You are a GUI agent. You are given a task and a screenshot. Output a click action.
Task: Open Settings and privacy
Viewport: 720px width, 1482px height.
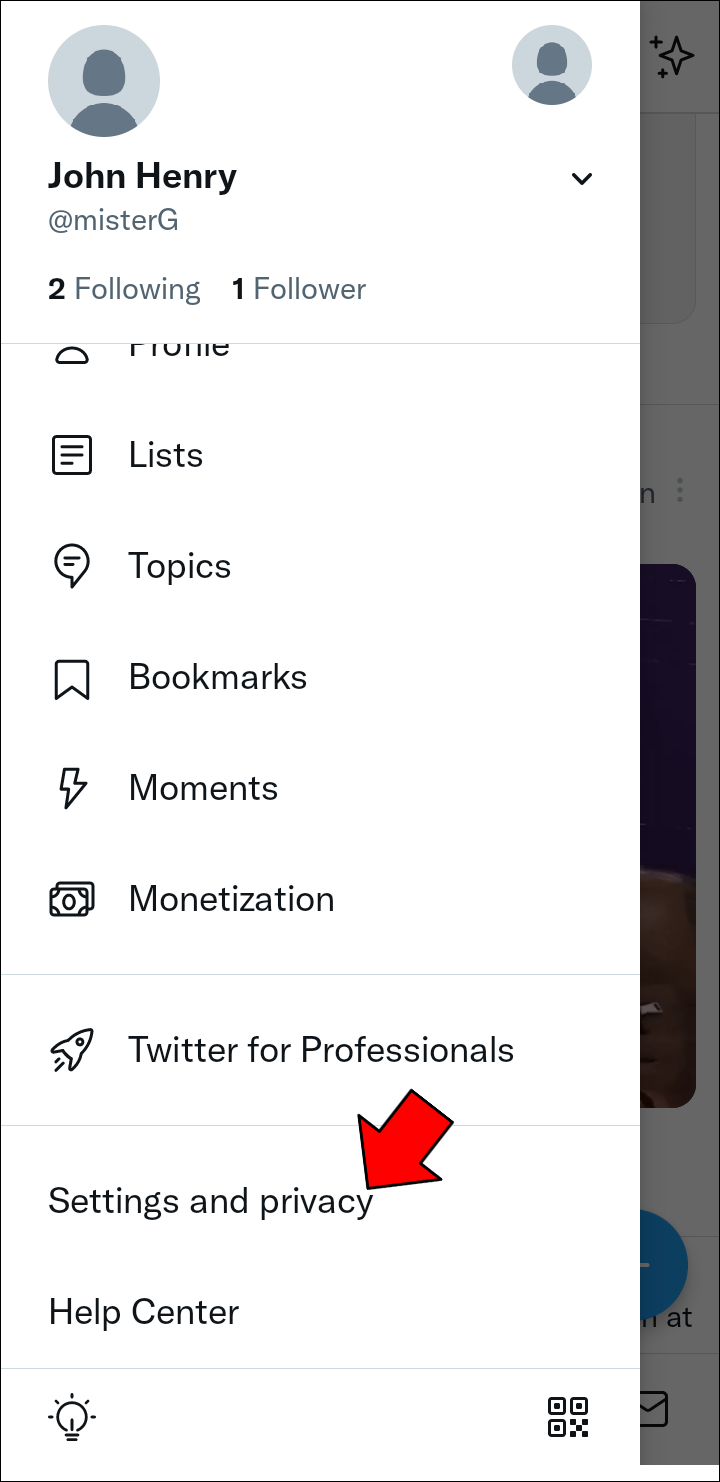[209, 1201]
